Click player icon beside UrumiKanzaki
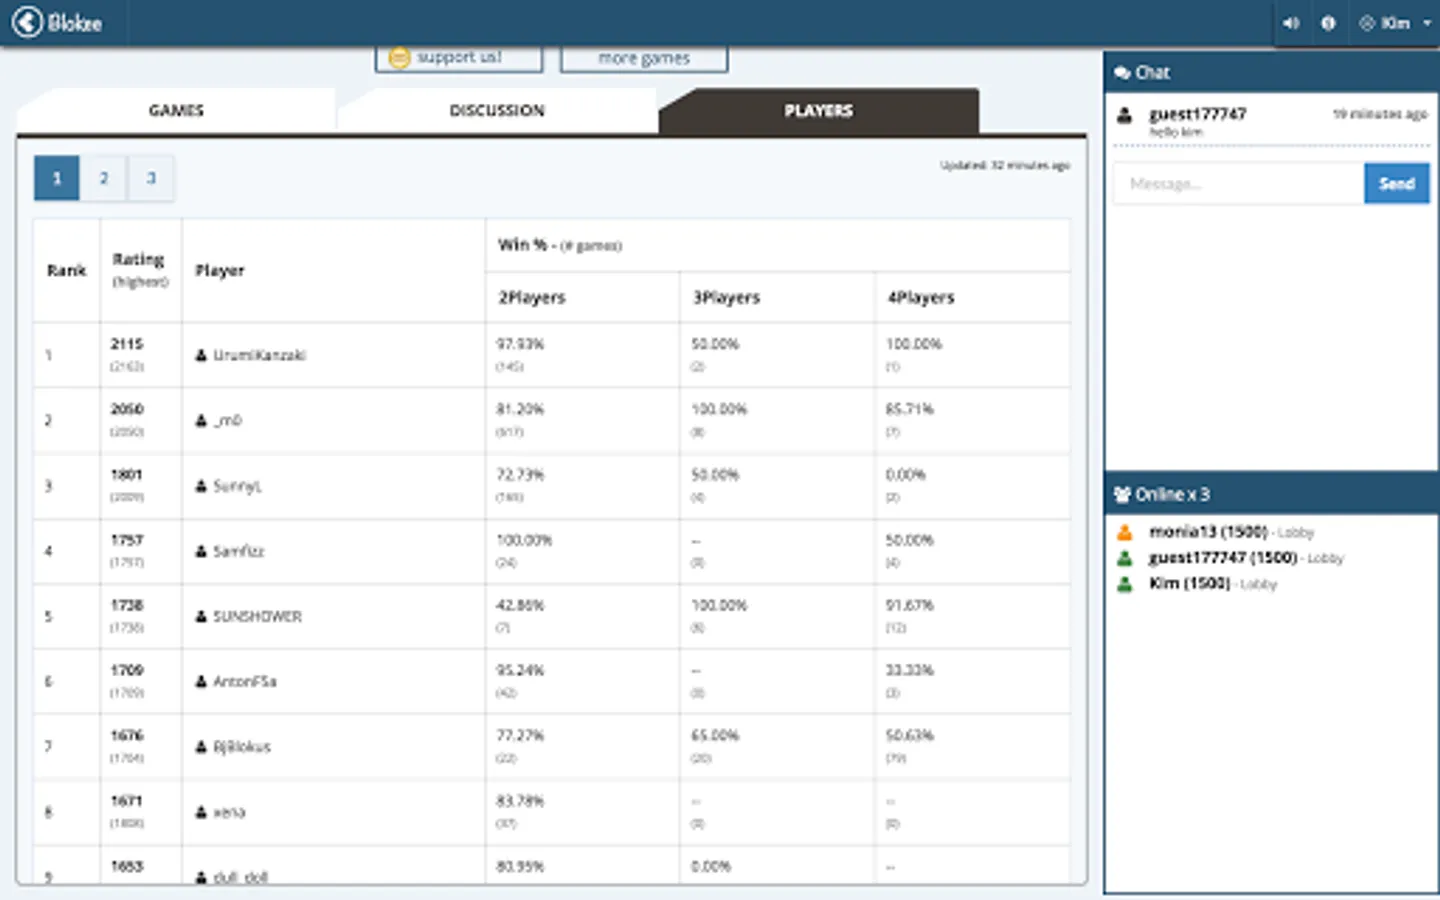This screenshot has height=900, width=1440. click(201, 355)
